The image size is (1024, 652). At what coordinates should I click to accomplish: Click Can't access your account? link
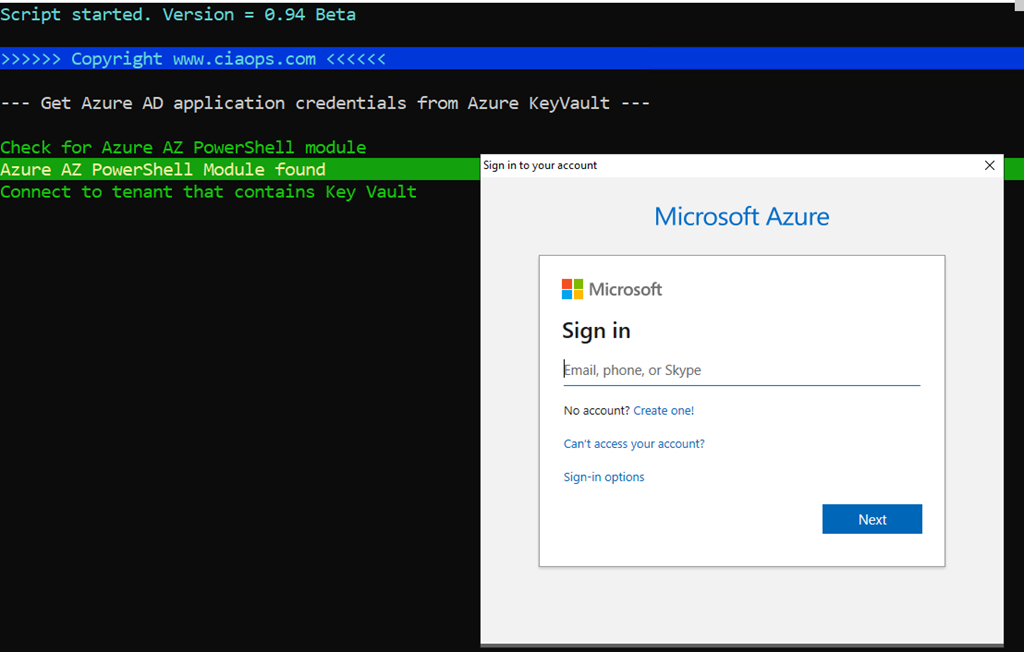tap(634, 444)
